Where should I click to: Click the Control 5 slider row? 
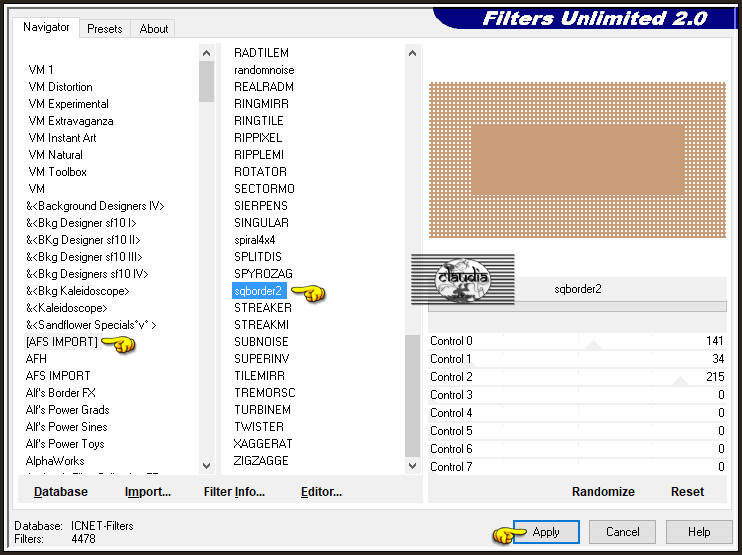[x=577, y=431]
